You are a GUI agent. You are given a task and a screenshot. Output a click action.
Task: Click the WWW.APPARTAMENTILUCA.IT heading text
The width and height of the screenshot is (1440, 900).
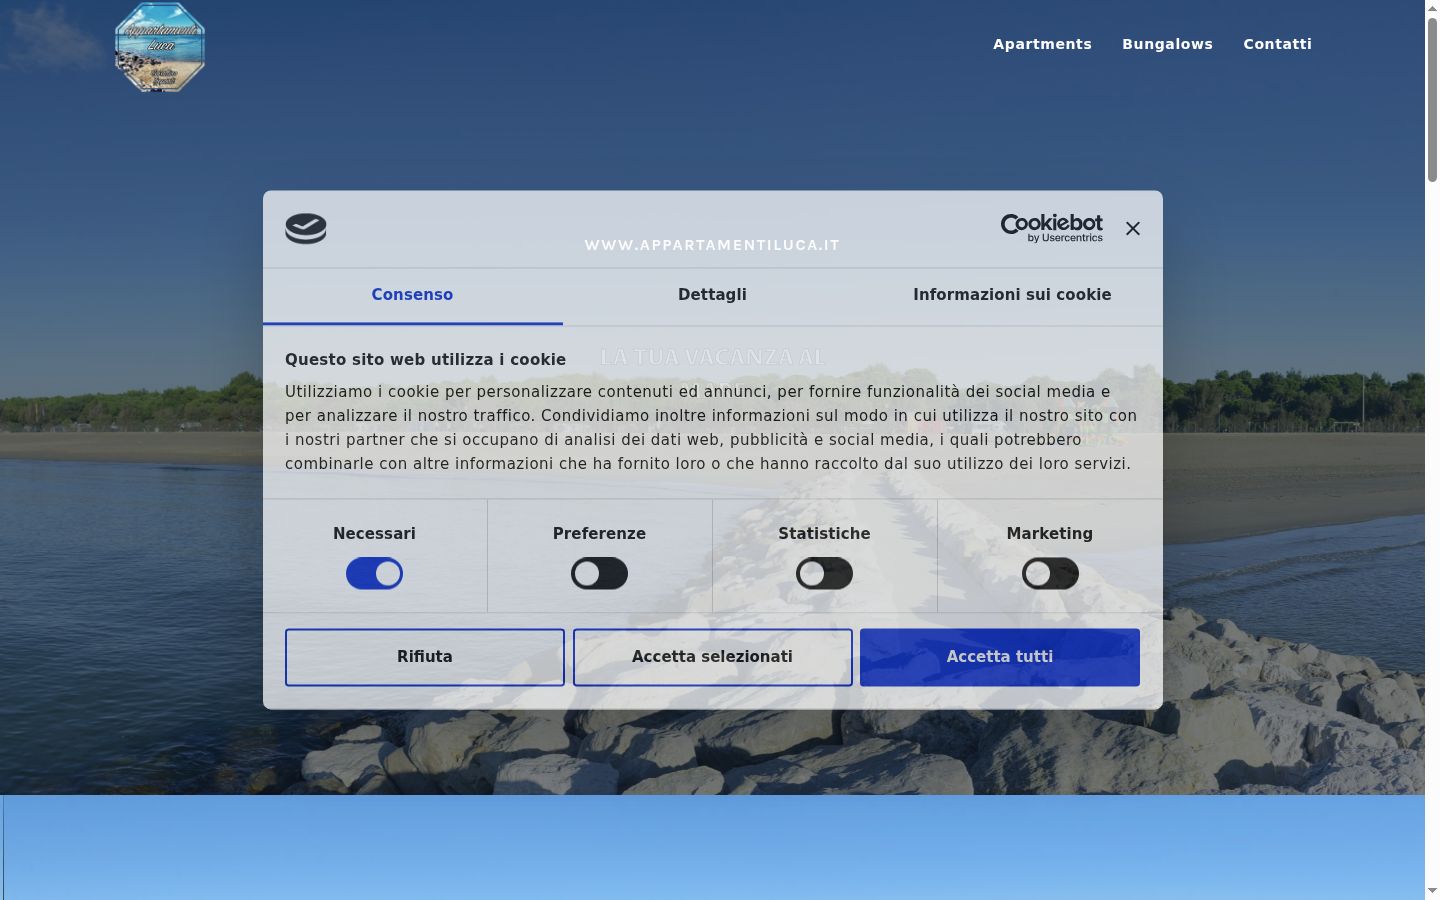pos(712,245)
